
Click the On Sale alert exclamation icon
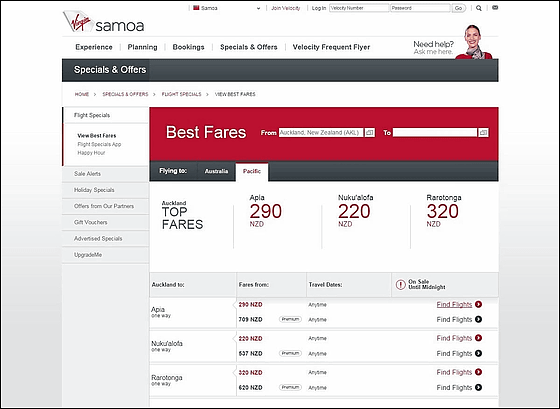point(400,285)
